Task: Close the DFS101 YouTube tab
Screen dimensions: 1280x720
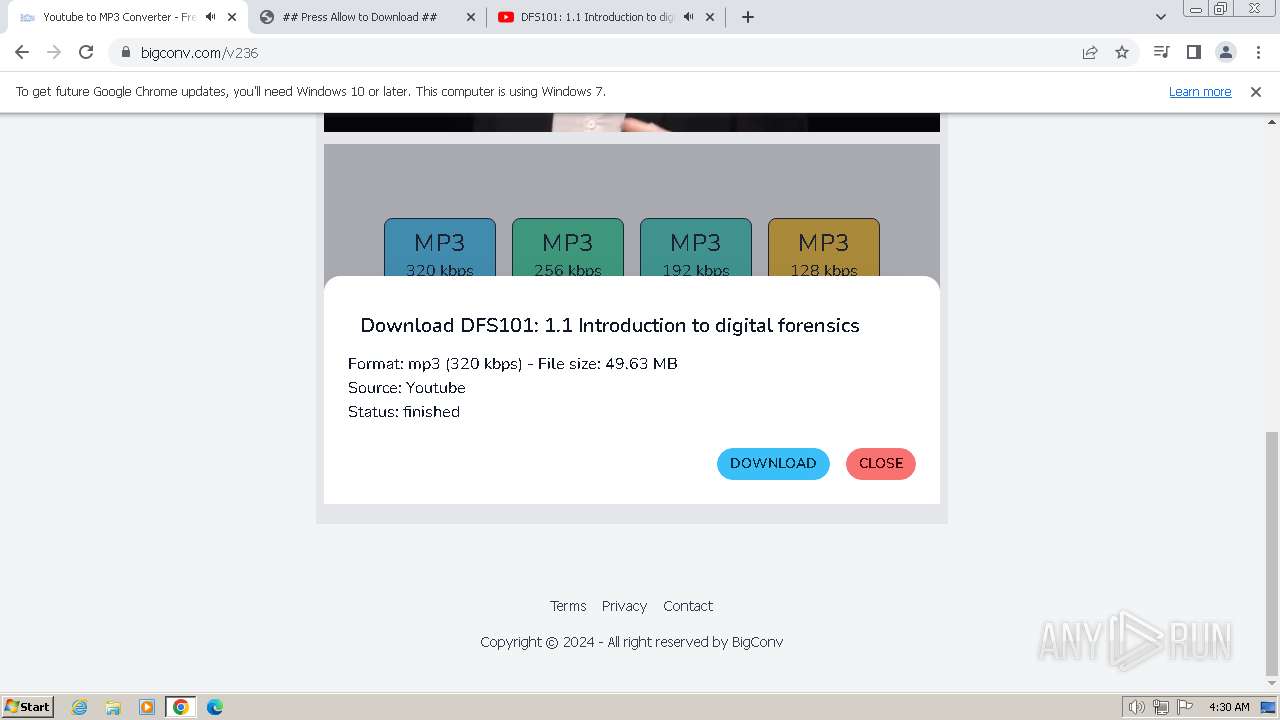Action: point(710,17)
